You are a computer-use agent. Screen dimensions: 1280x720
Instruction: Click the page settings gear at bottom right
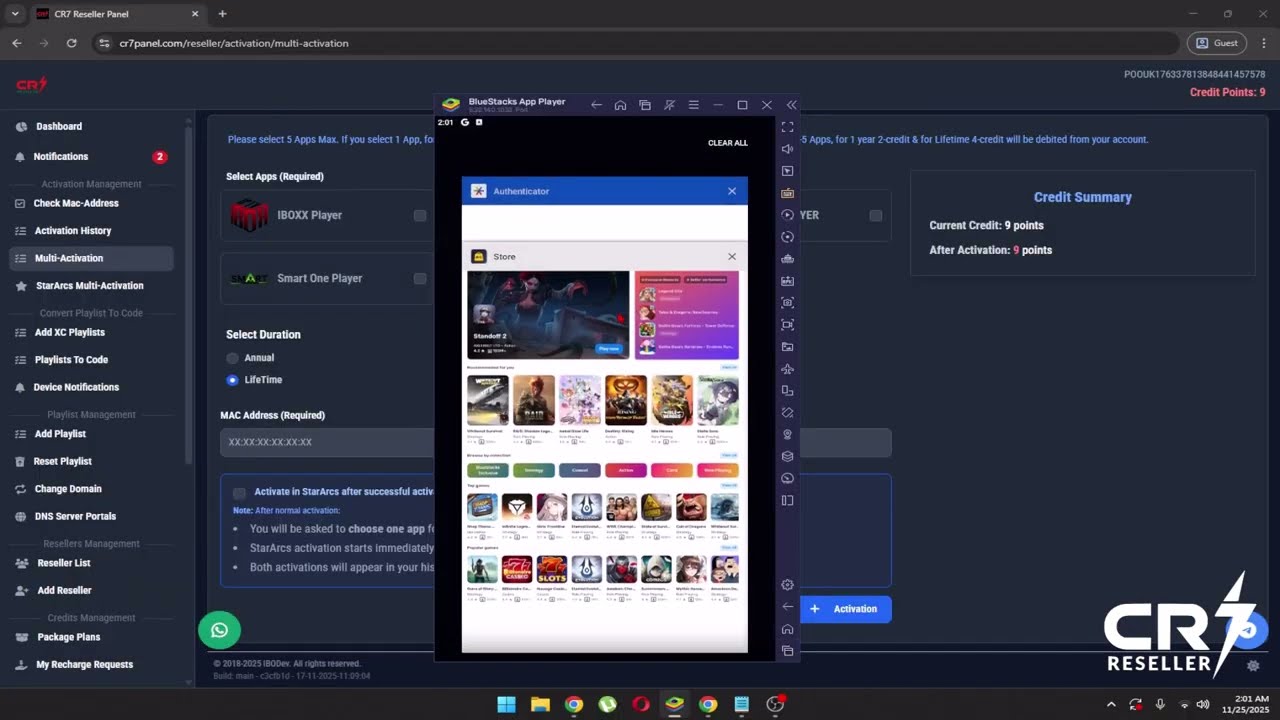point(1253,665)
